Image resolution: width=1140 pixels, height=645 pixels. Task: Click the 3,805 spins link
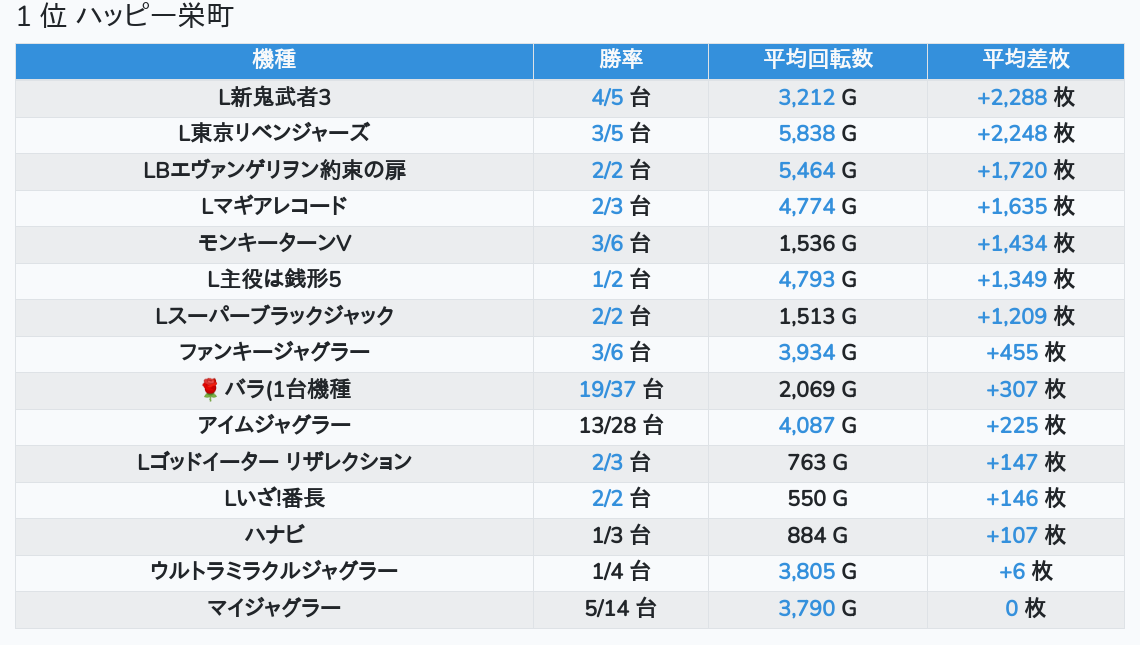click(807, 571)
